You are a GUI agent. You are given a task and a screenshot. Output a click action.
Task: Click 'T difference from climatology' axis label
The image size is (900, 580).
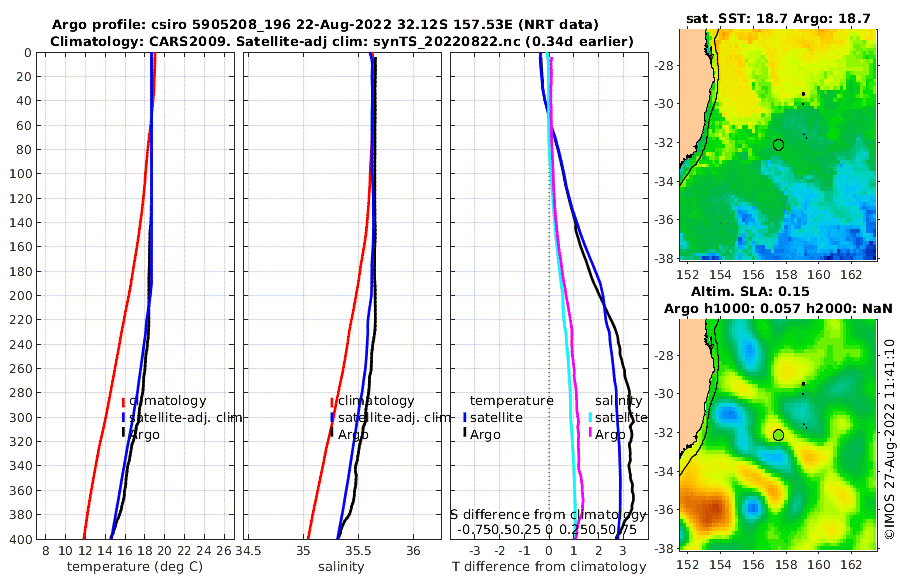click(549, 567)
